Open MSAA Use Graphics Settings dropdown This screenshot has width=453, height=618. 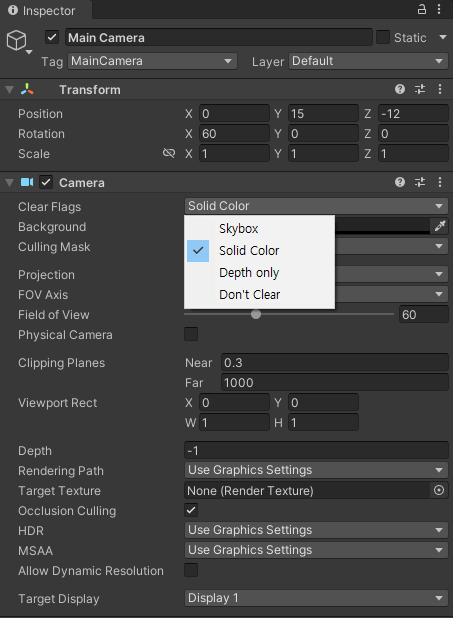316,550
